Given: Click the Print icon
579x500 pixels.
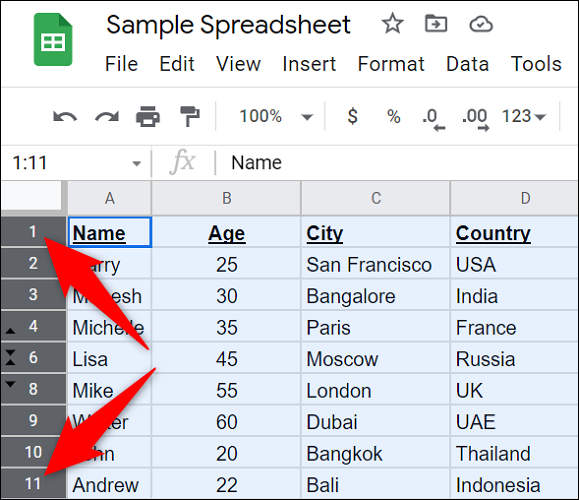Looking at the screenshot, I should (148, 117).
